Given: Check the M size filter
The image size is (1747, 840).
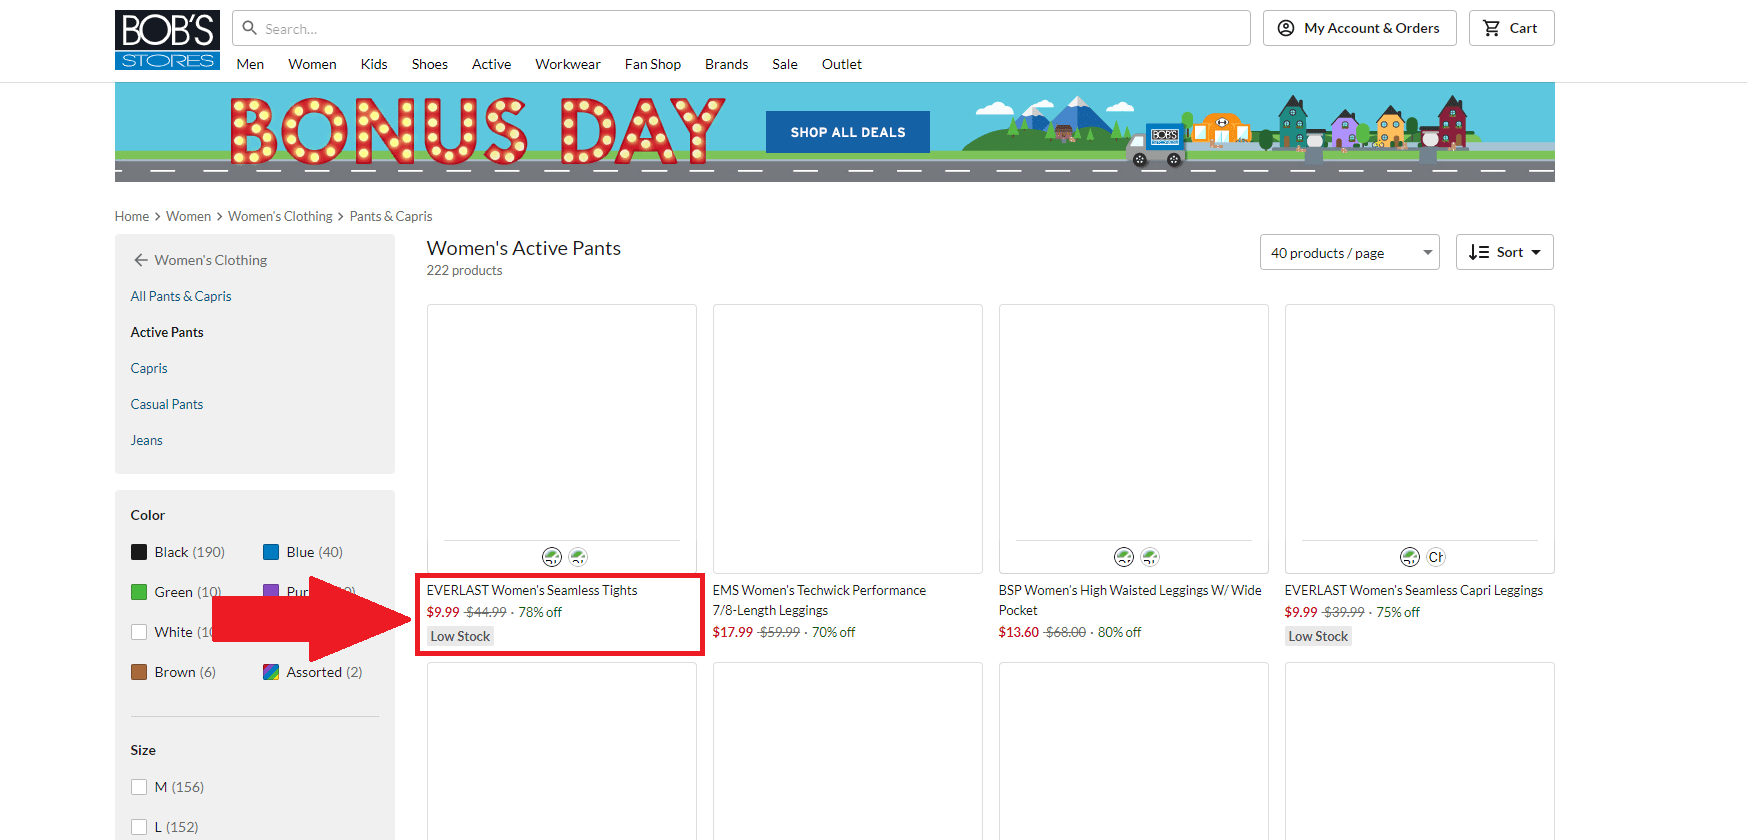Looking at the screenshot, I should (139, 787).
